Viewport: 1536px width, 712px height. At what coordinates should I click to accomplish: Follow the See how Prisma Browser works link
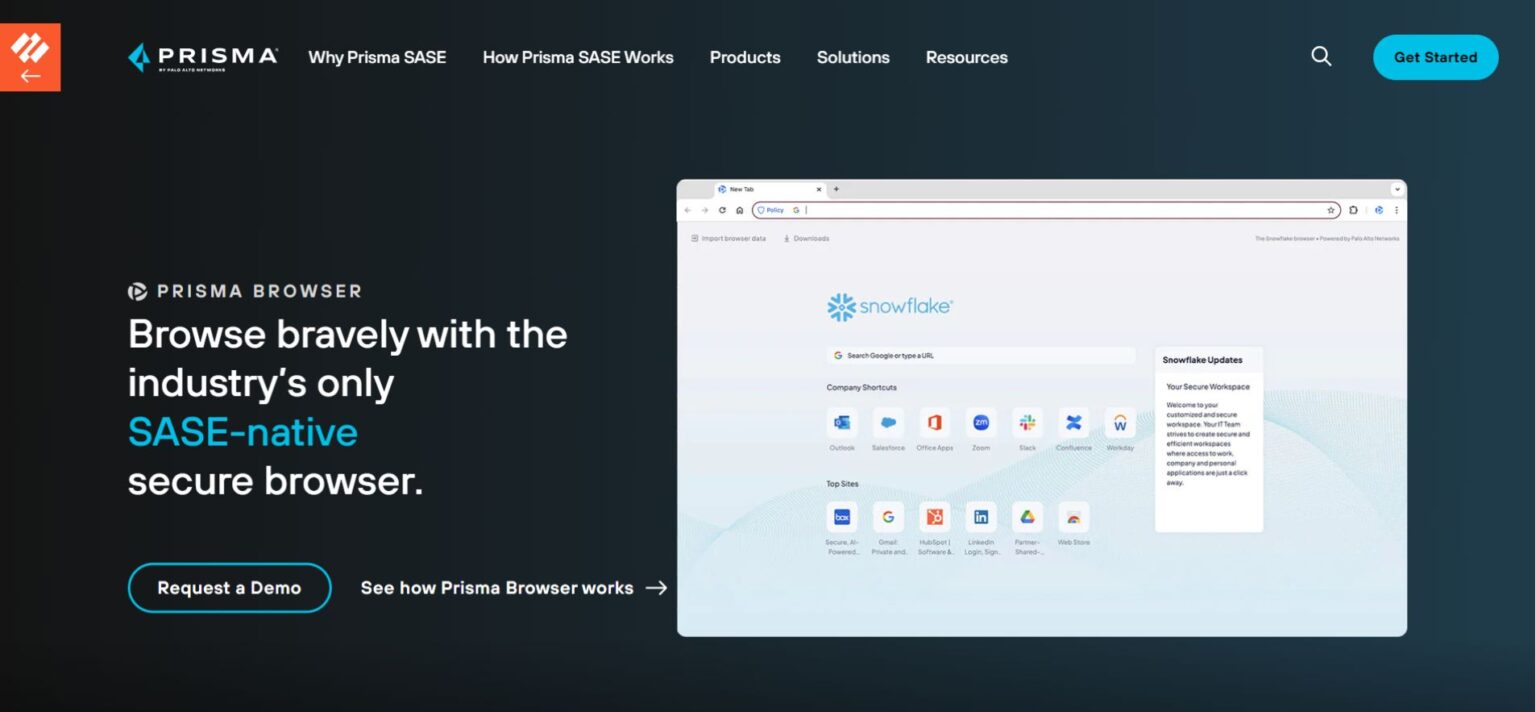click(x=497, y=588)
